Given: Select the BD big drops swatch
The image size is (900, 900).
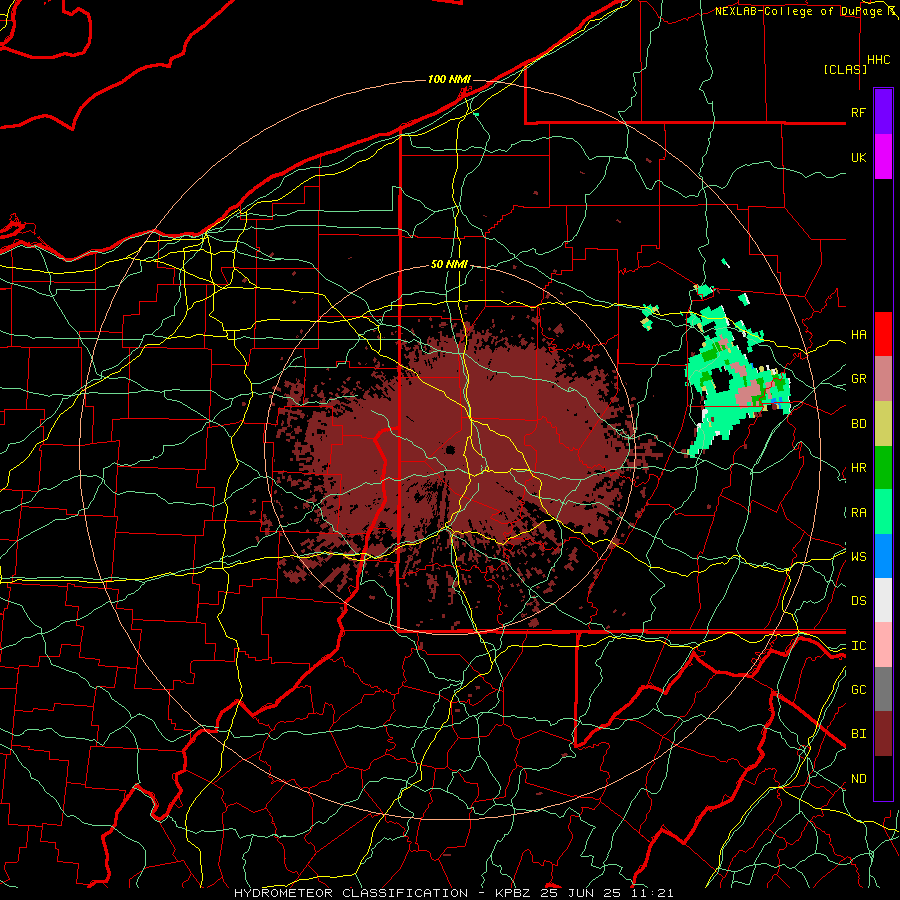Looking at the screenshot, I should click(x=883, y=424).
